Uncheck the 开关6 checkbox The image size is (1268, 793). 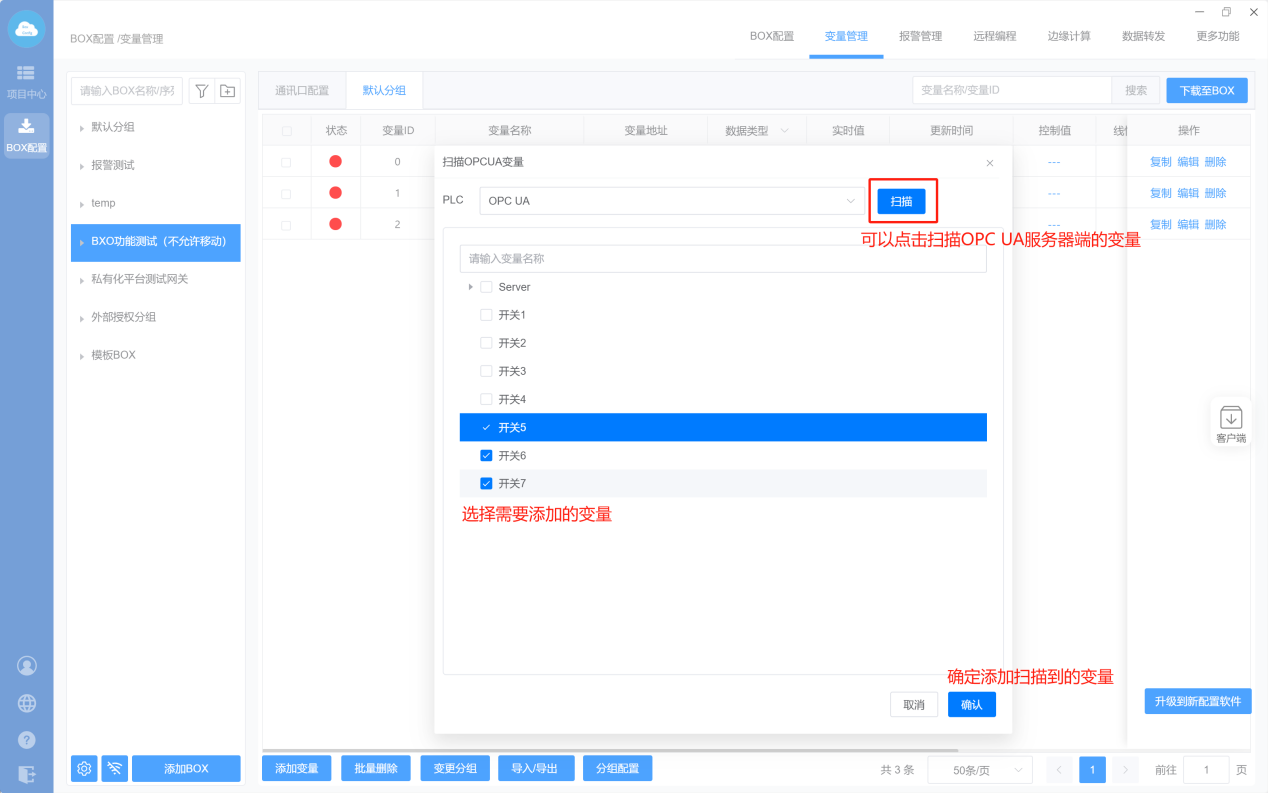tap(486, 455)
